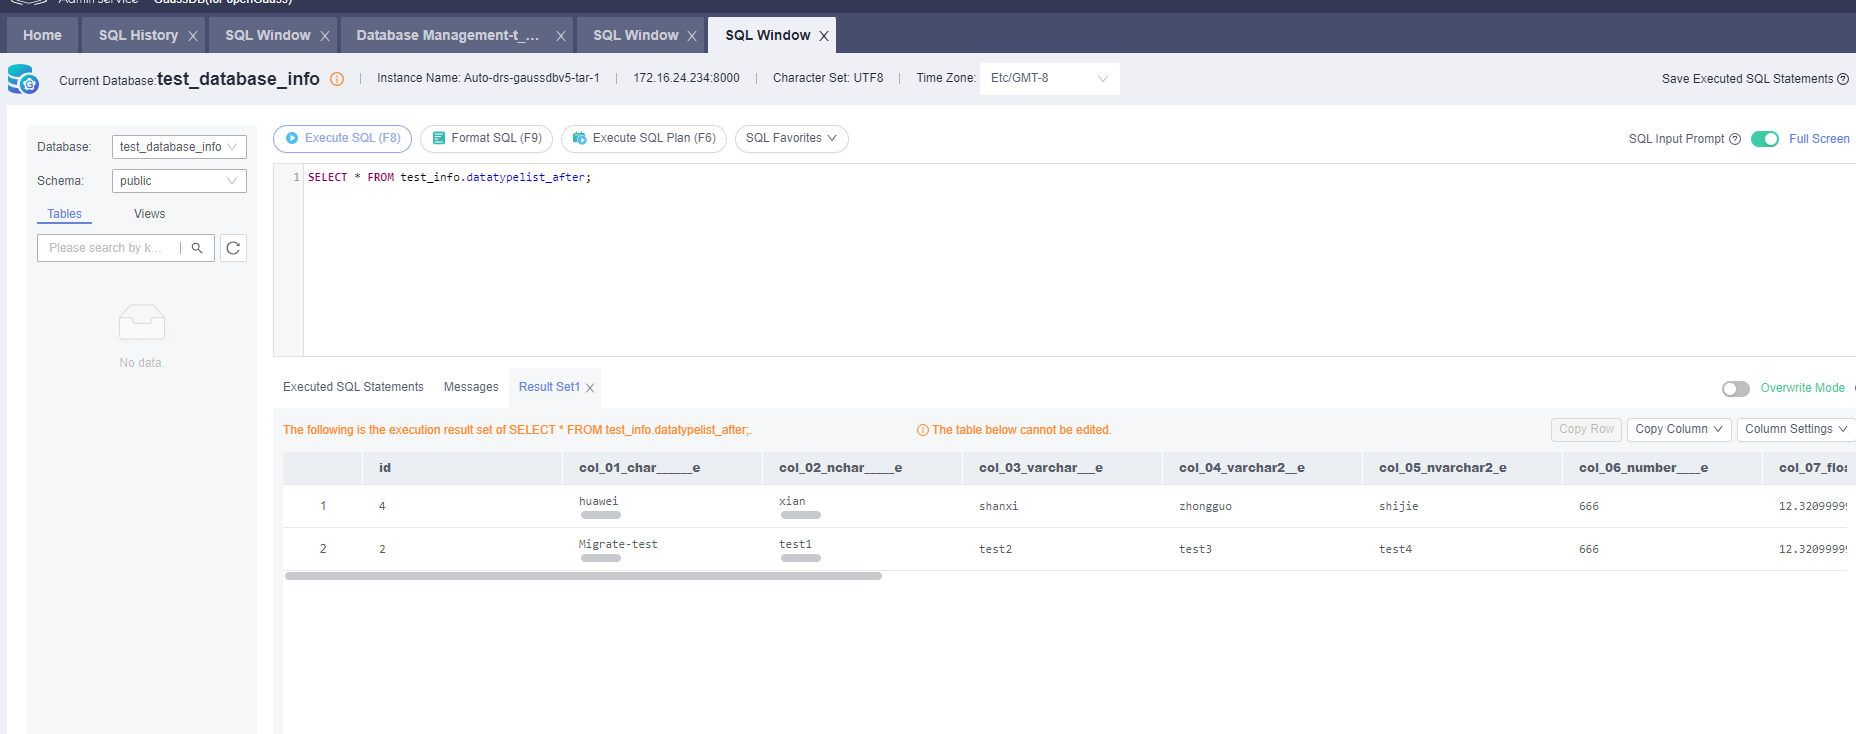Click the Full Screen link

[x=1819, y=139]
